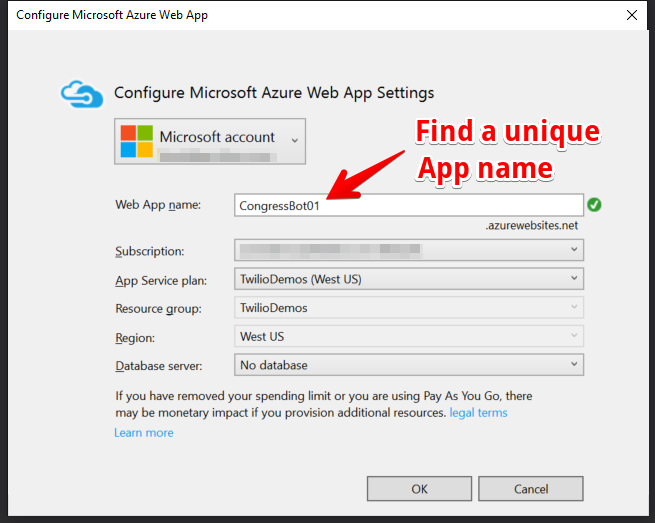
Task: Open the Region dropdown showing West US
Action: pos(409,336)
